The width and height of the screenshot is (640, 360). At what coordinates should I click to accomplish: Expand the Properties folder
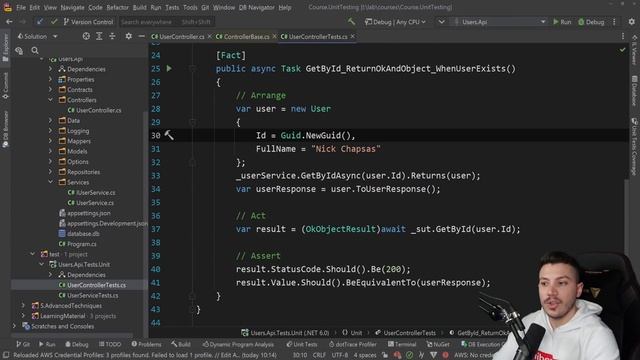pos(51,79)
